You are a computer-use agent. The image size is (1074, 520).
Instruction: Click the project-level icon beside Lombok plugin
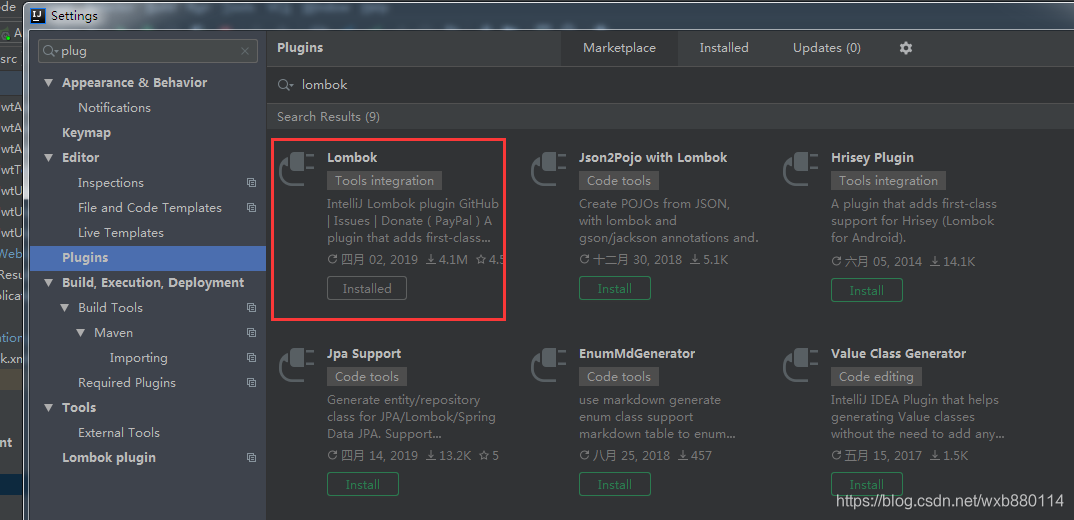[251, 458]
